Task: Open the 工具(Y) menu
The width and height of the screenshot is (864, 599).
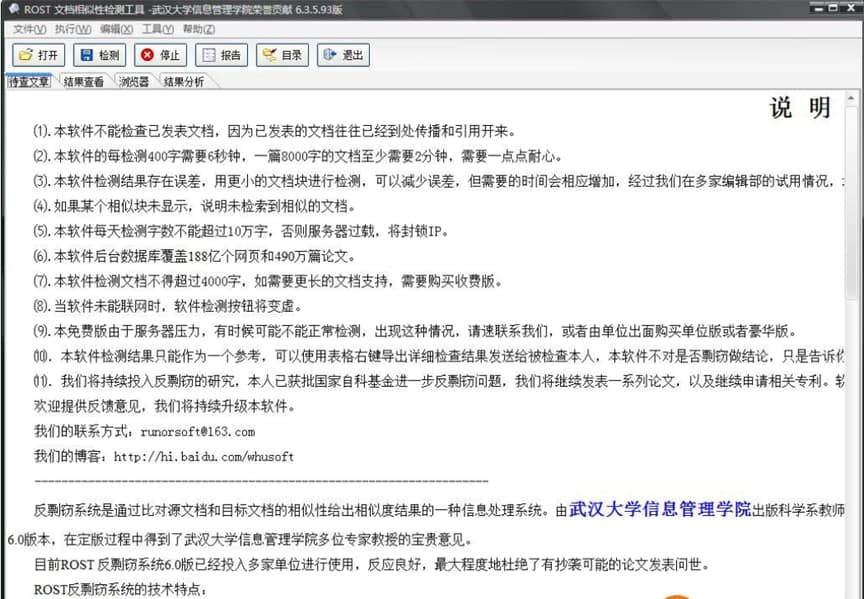Action: pyautogui.click(x=158, y=29)
